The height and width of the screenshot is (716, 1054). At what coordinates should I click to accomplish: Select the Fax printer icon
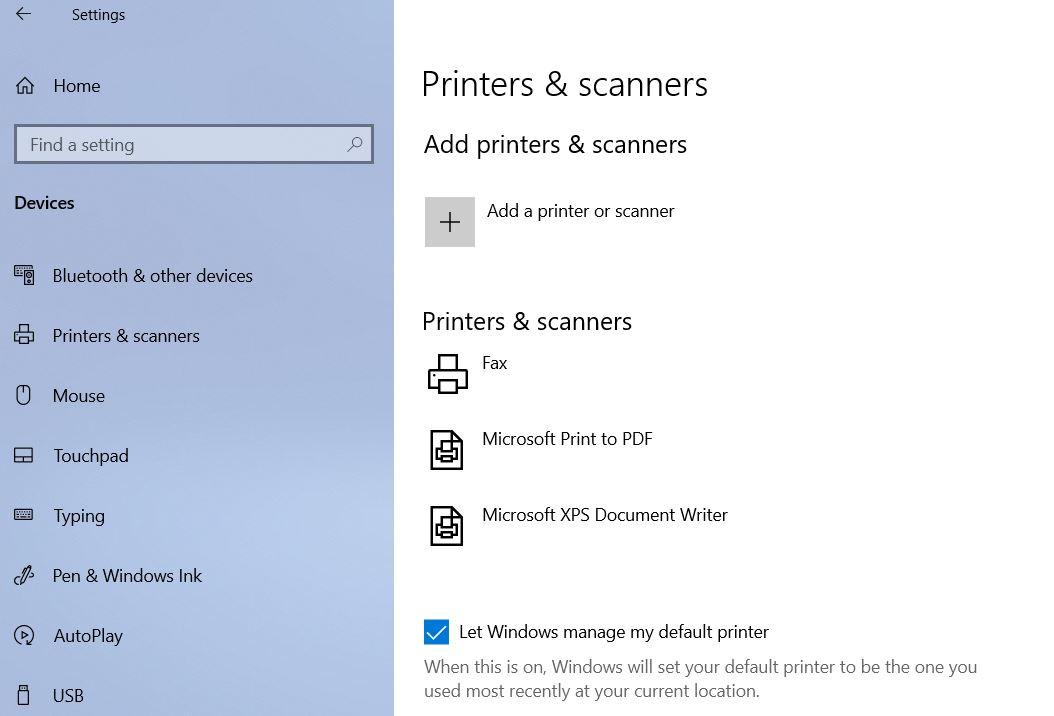pos(447,374)
